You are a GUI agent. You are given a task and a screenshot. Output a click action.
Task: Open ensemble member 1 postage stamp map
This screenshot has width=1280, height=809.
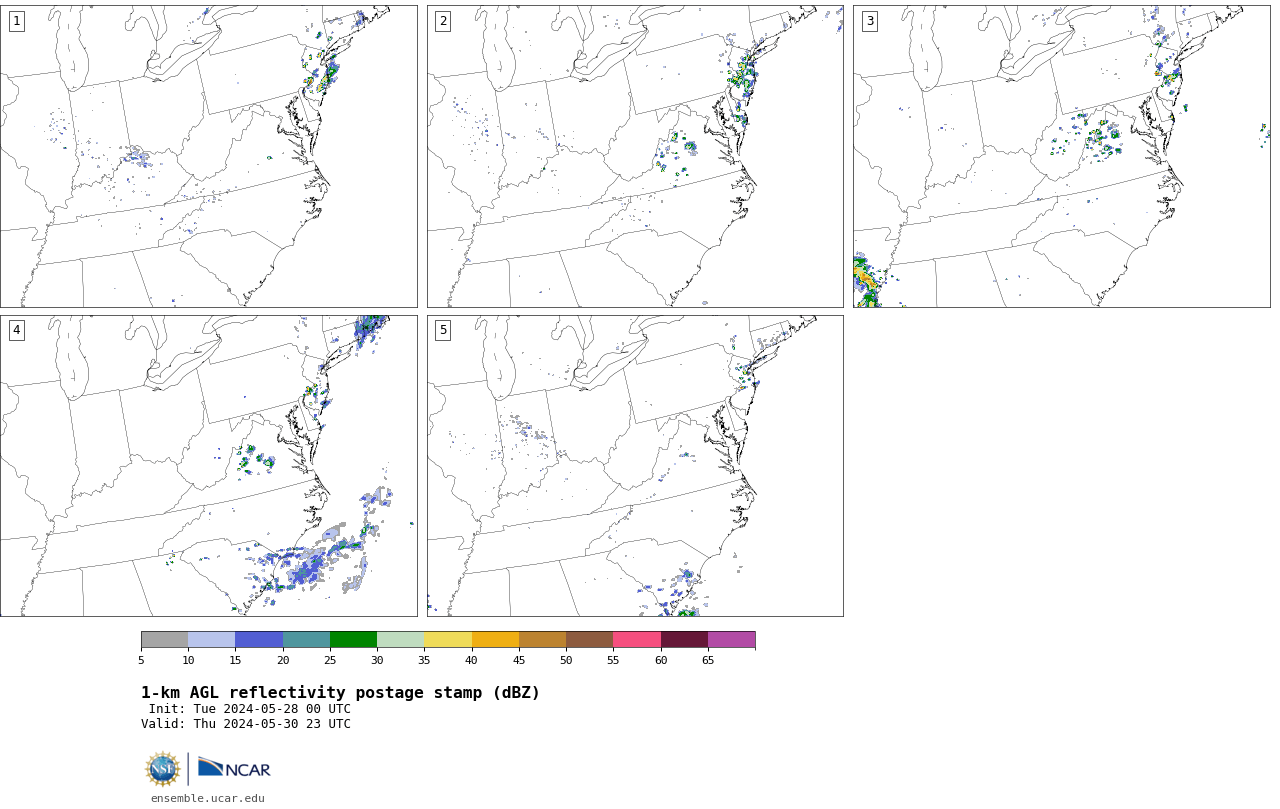click(x=208, y=156)
